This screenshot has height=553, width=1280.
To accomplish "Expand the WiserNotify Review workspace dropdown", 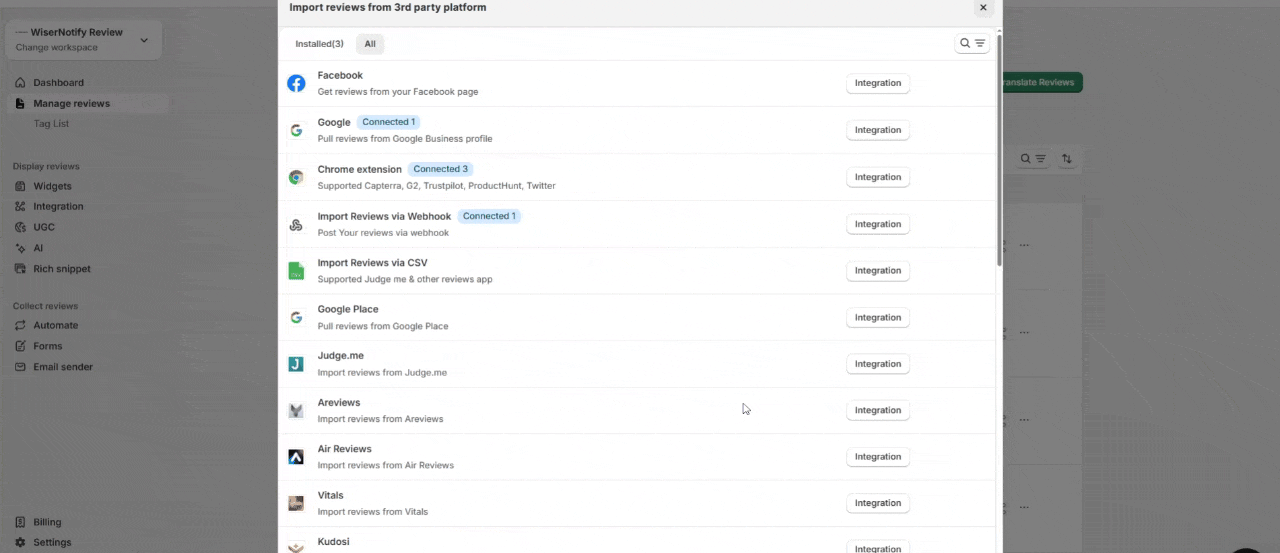I will [x=144, y=40].
